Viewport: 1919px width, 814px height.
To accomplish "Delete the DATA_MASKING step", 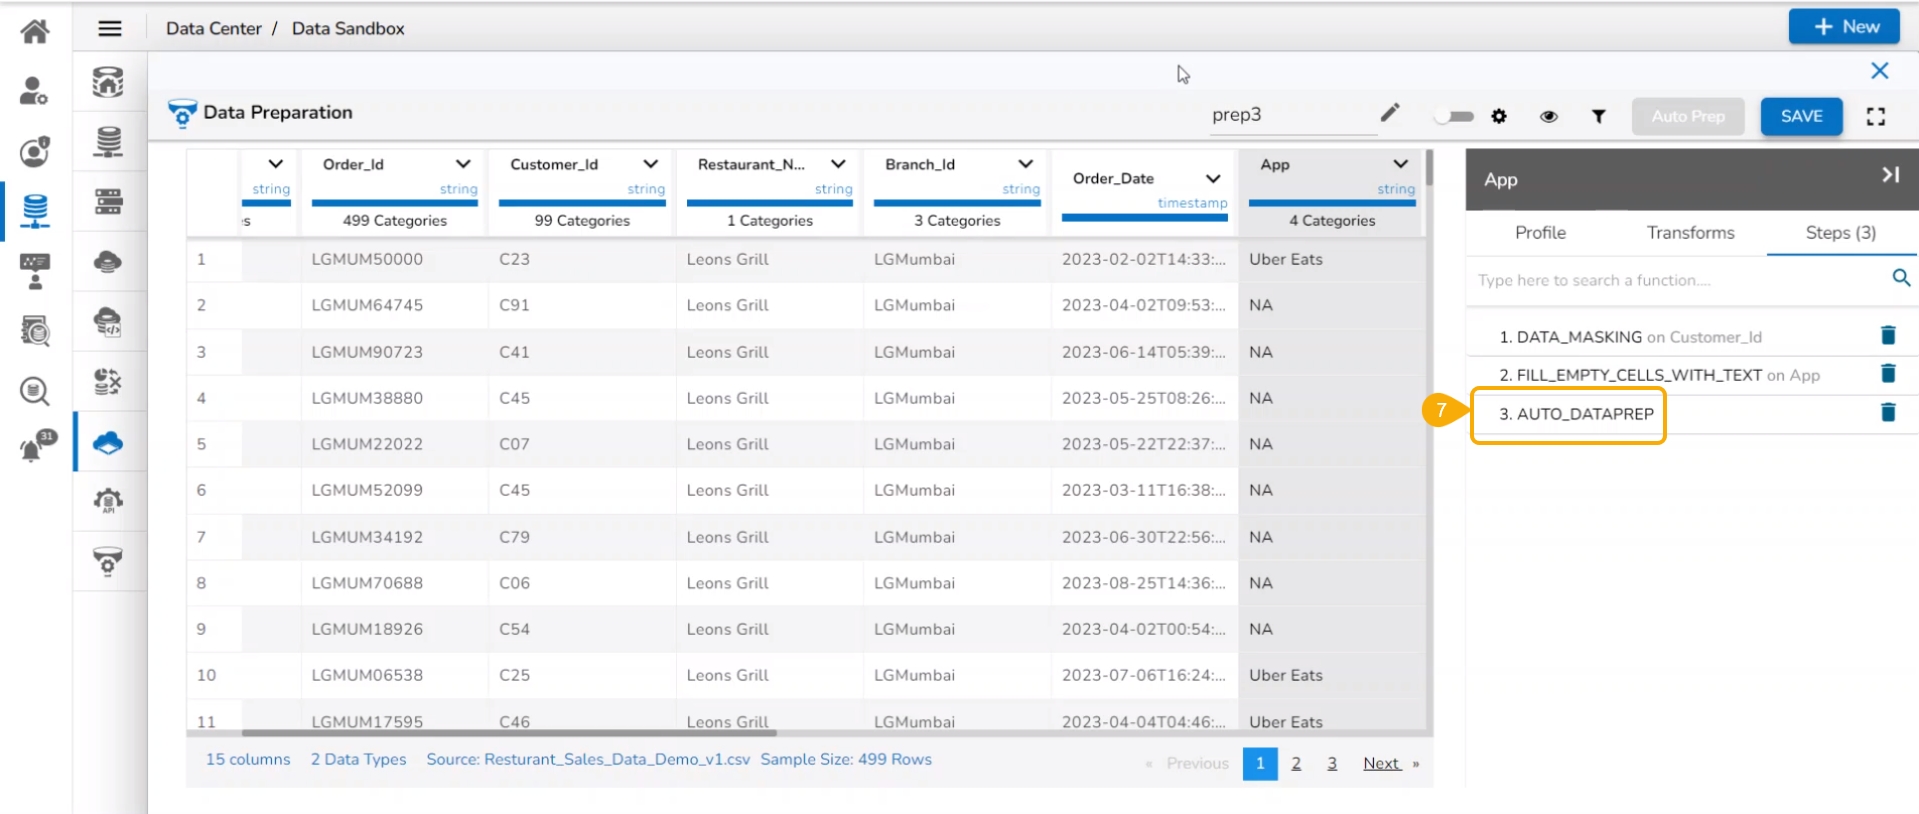I will tap(1887, 336).
